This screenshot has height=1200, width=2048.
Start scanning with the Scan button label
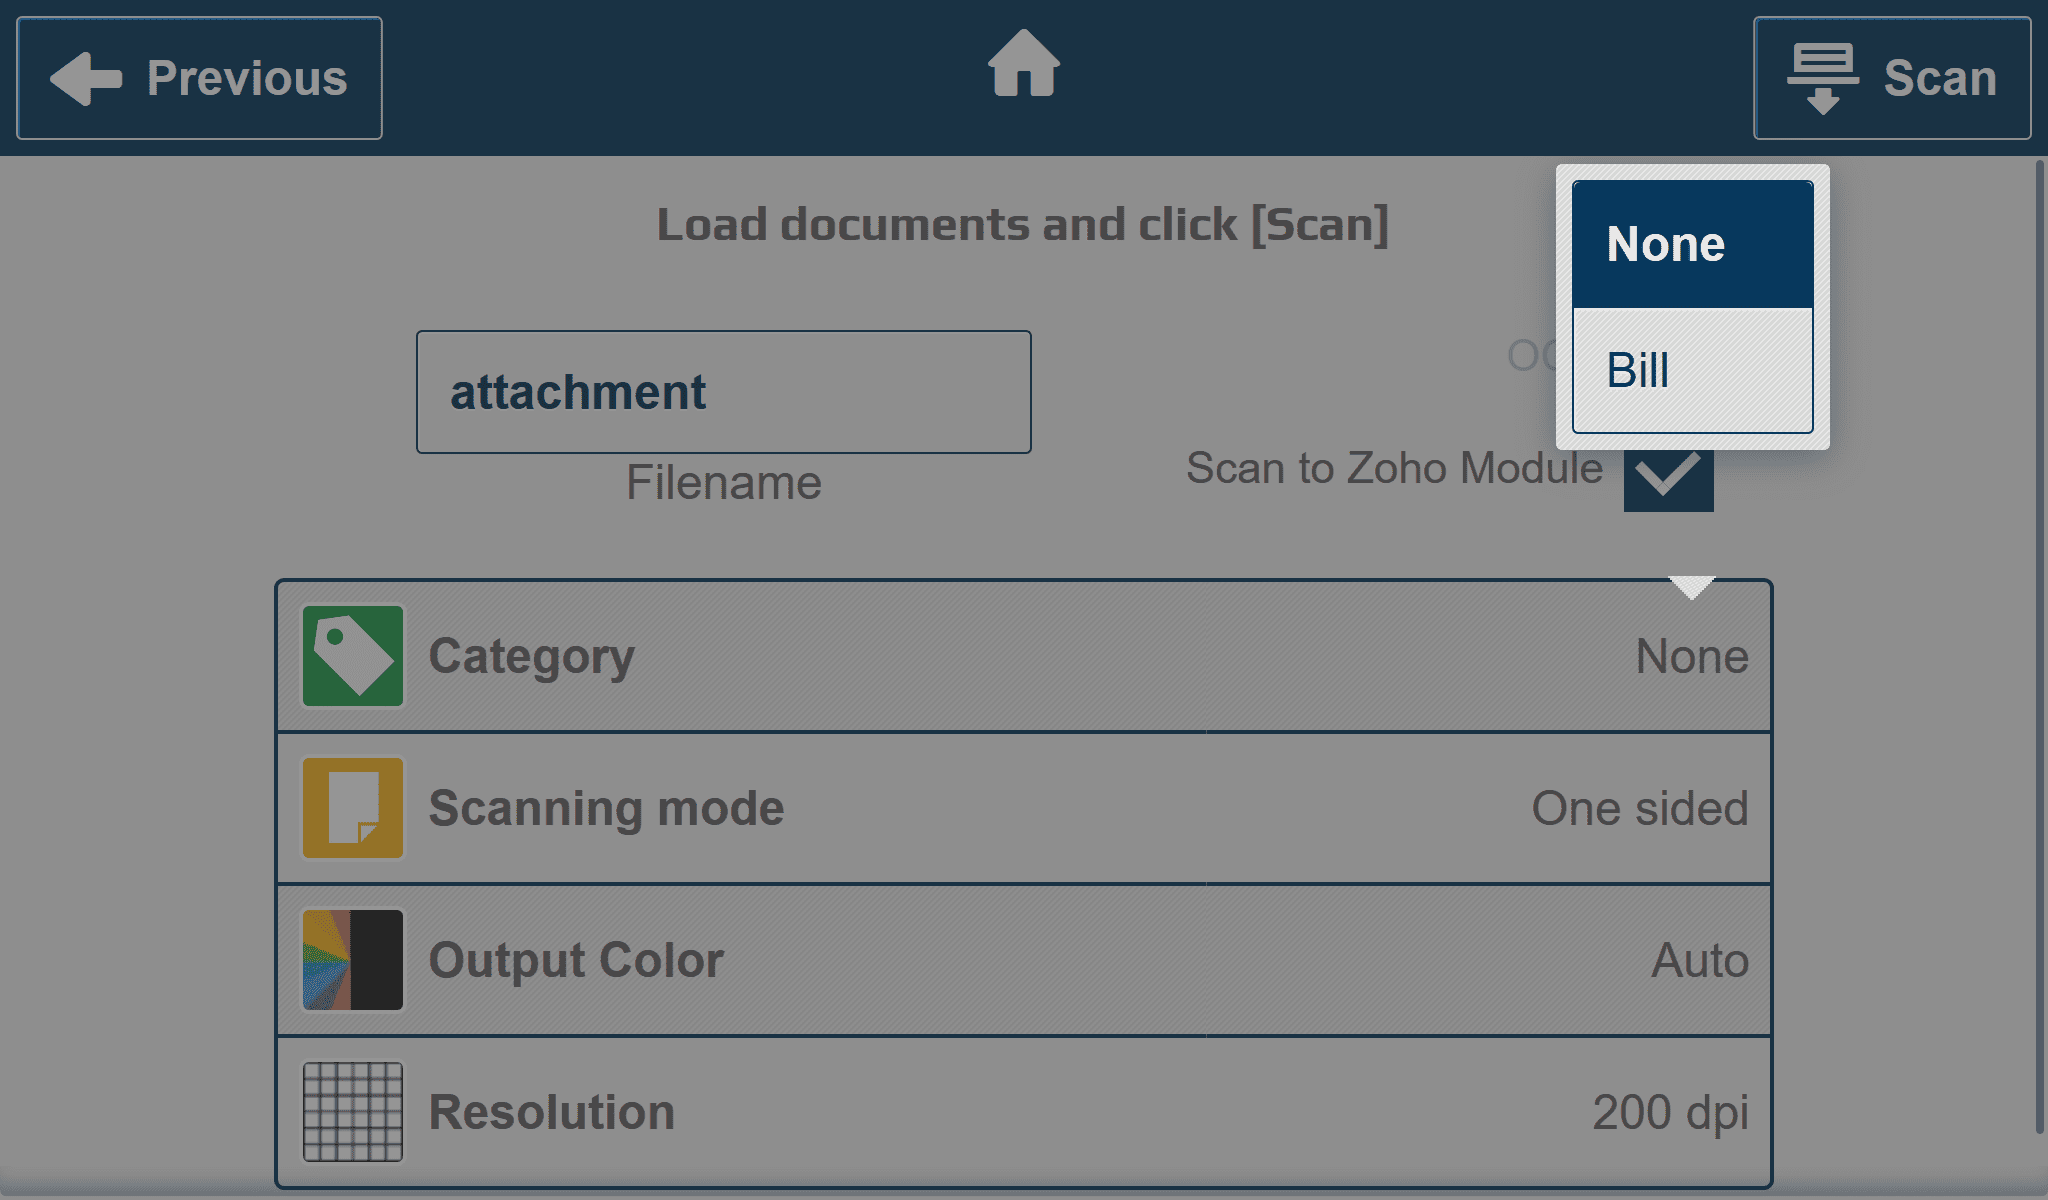point(1940,78)
